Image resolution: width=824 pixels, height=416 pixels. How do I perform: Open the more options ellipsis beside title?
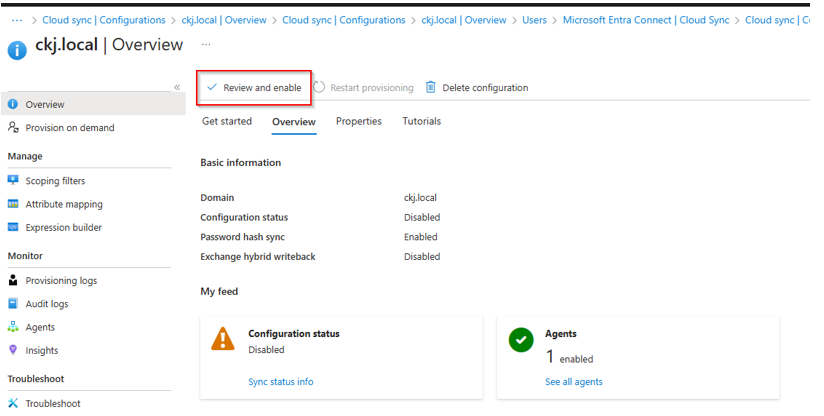206,45
